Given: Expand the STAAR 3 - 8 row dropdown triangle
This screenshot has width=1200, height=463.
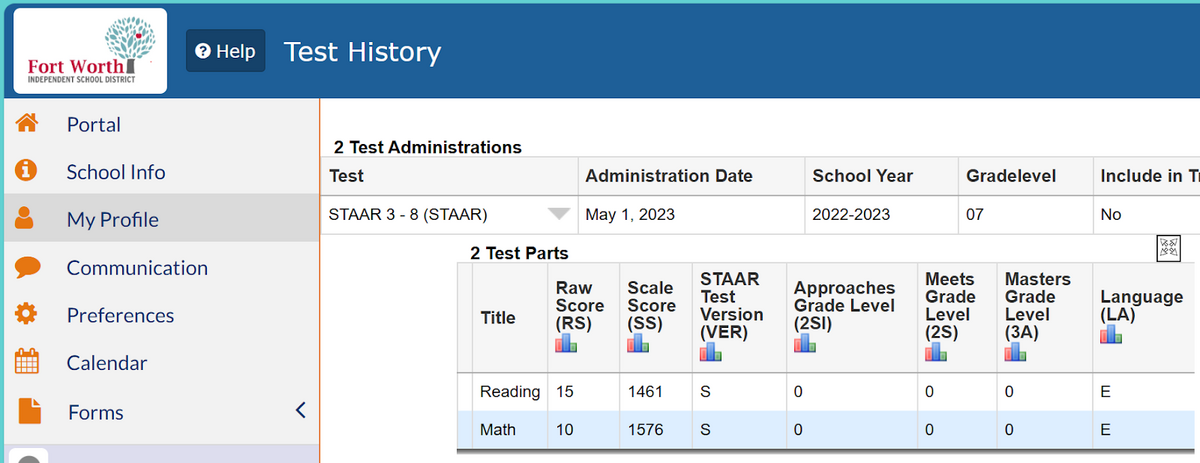Looking at the screenshot, I should (x=558, y=213).
